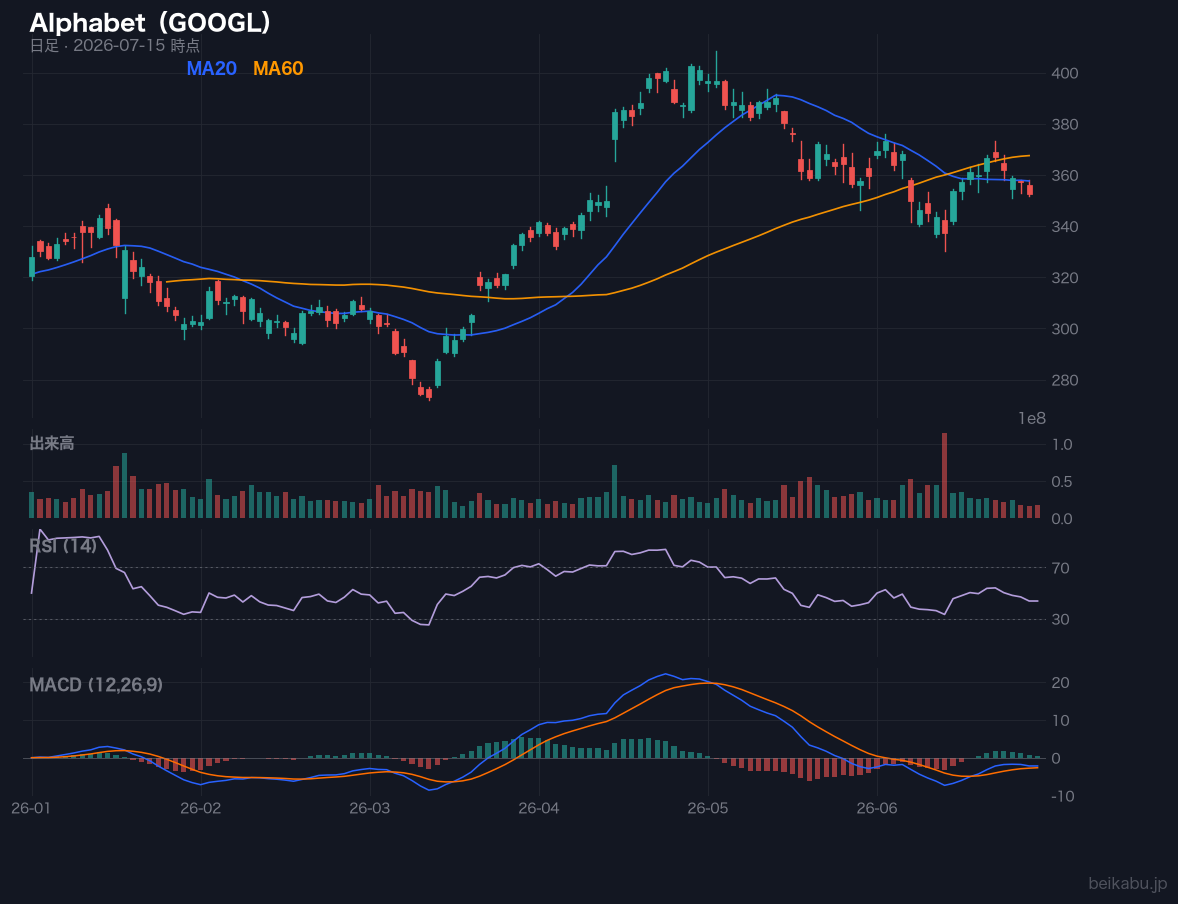The height and width of the screenshot is (904, 1178).
Task: Click the tallest volume bar in June
Action: click(944, 476)
